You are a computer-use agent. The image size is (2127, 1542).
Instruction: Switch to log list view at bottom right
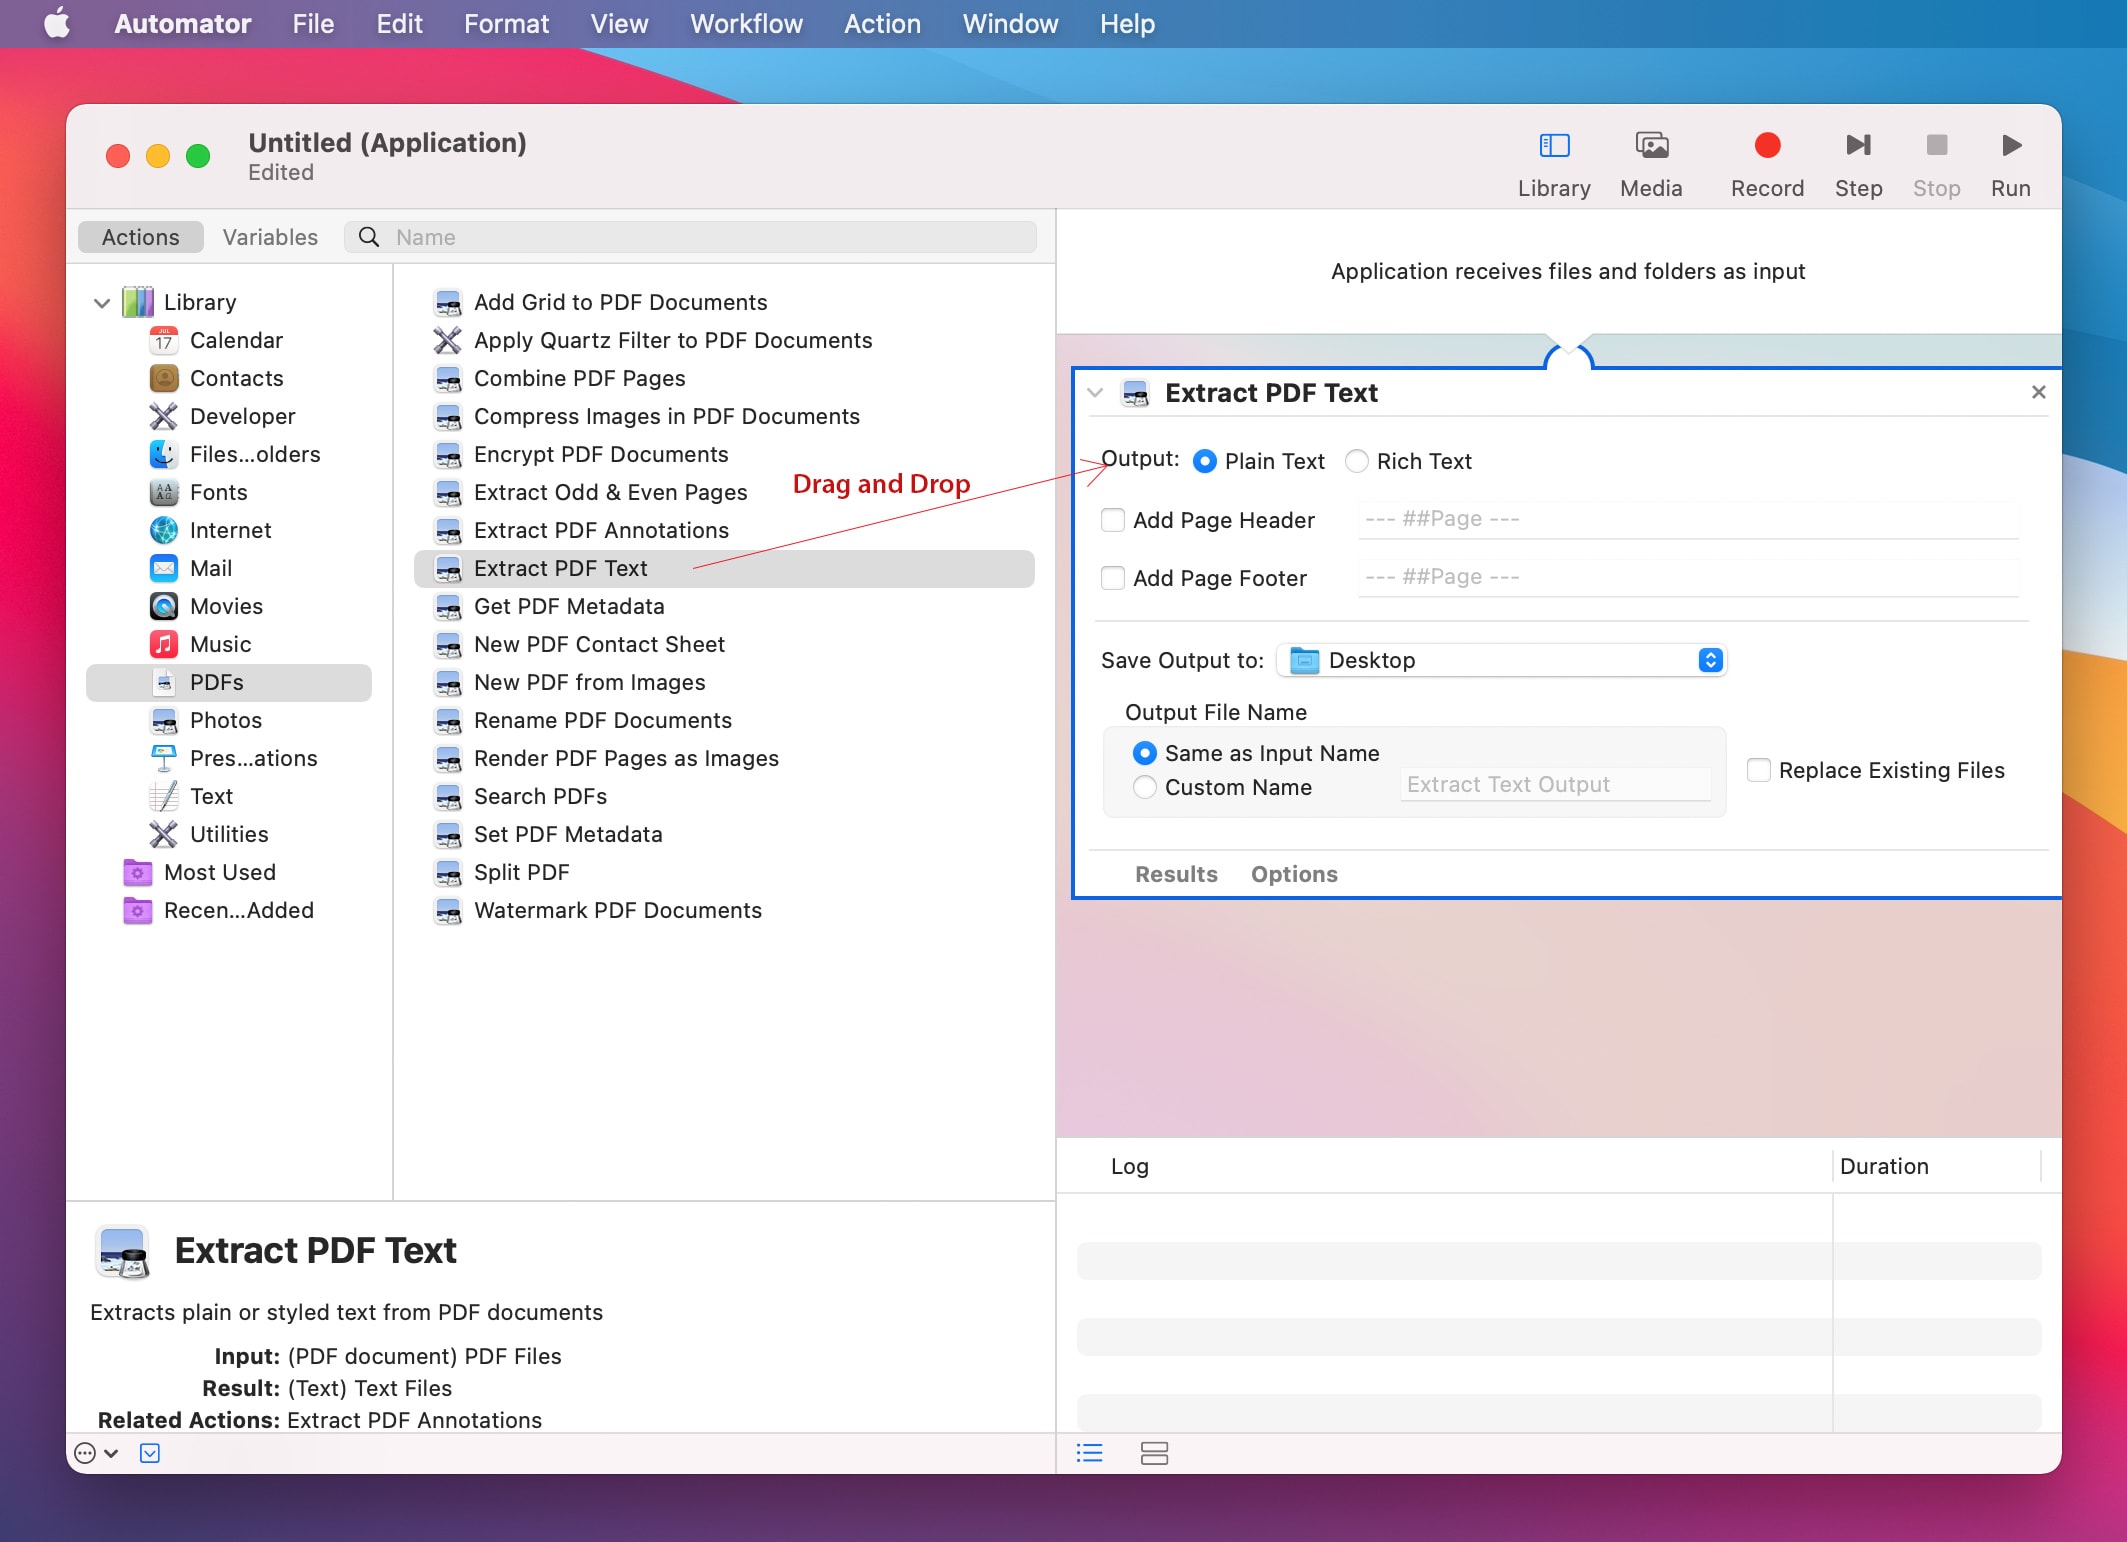click(1090, 1454)
